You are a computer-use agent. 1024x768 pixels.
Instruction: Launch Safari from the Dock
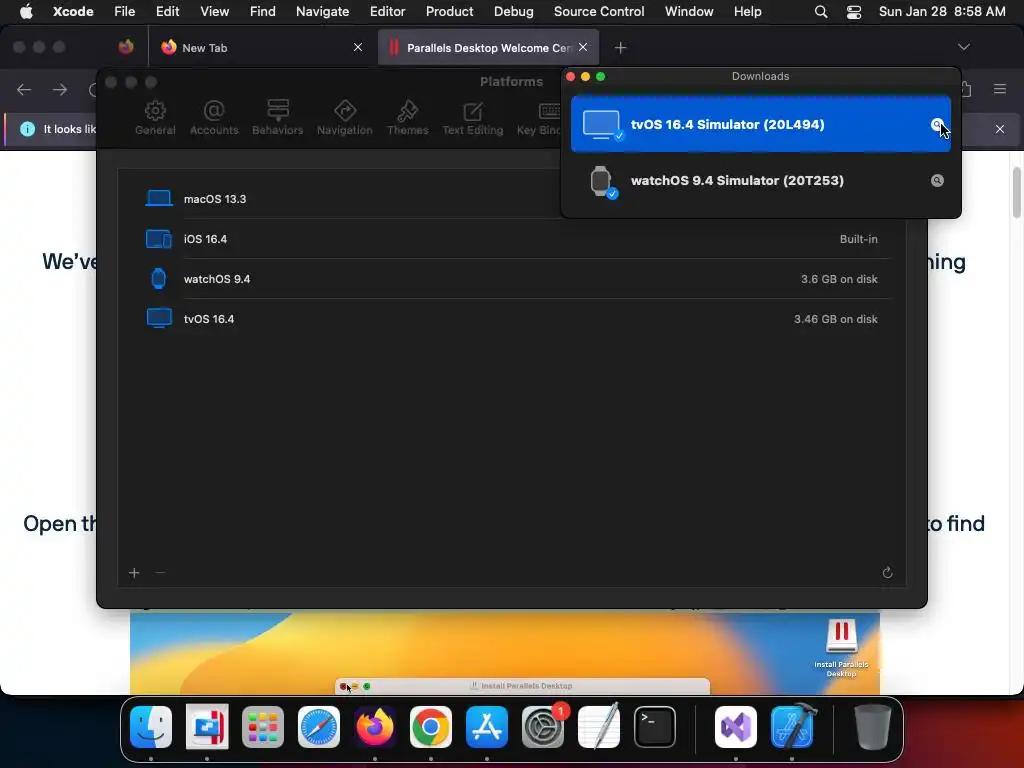tap(319, 727)
